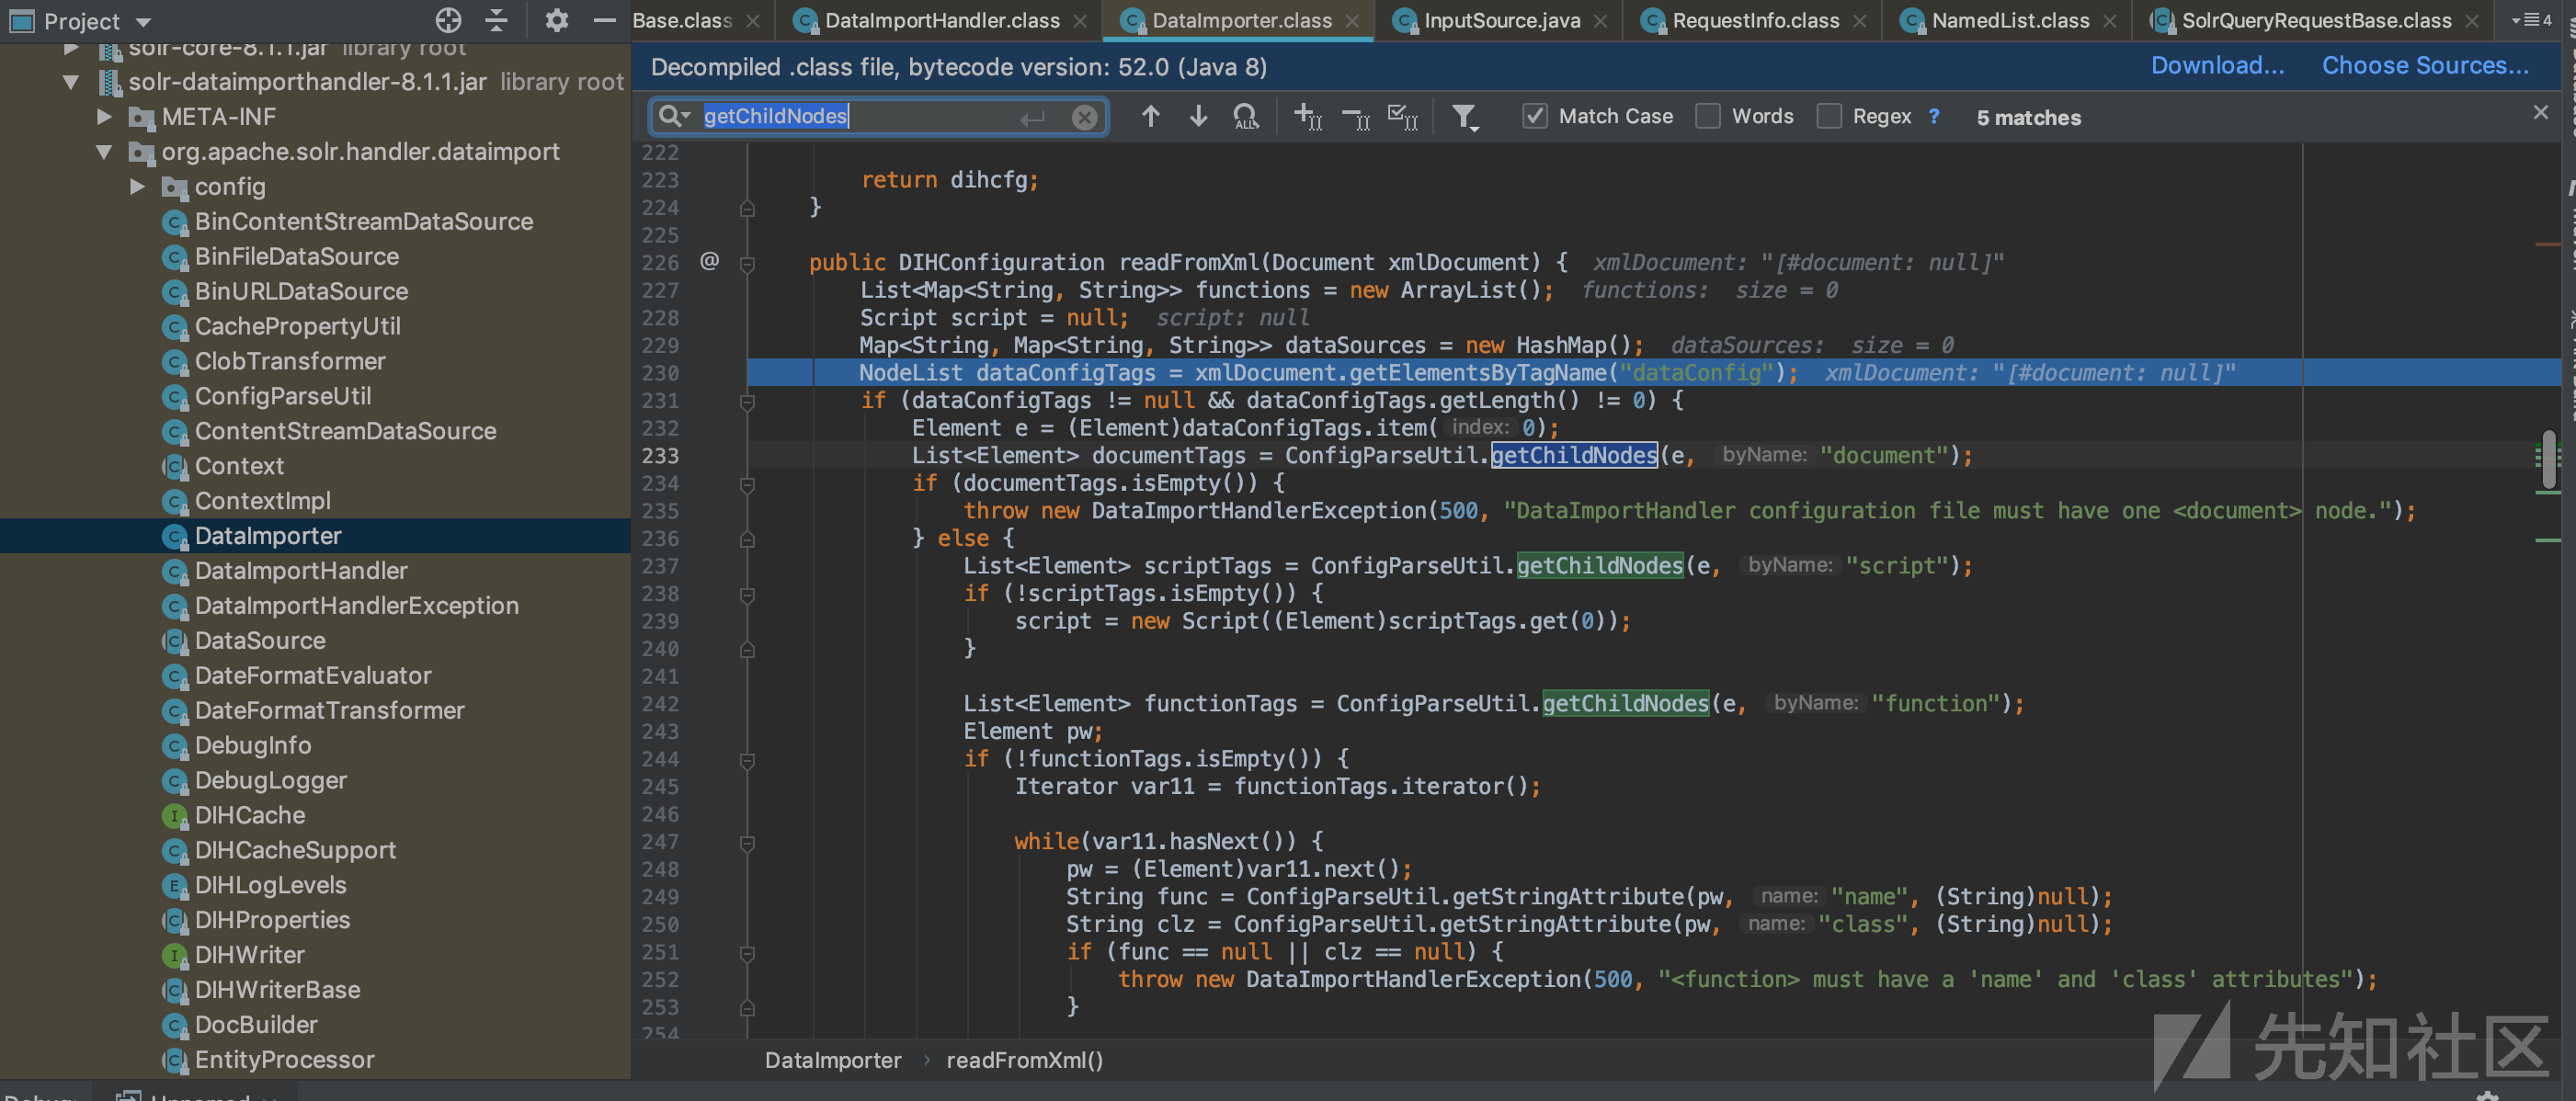Open the Project view dropdown
Viewport: 2576px width, 1101px height.
(143, 22)
